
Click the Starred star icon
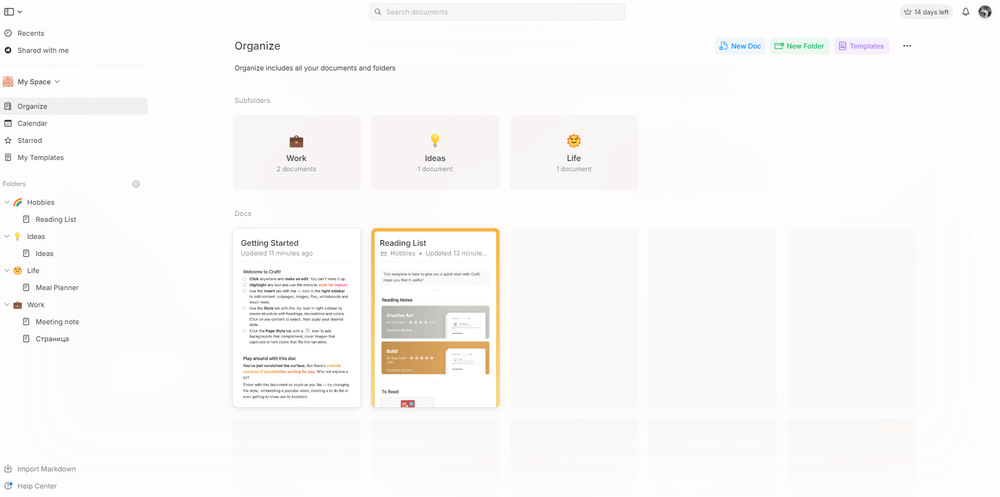pos(8,140)
